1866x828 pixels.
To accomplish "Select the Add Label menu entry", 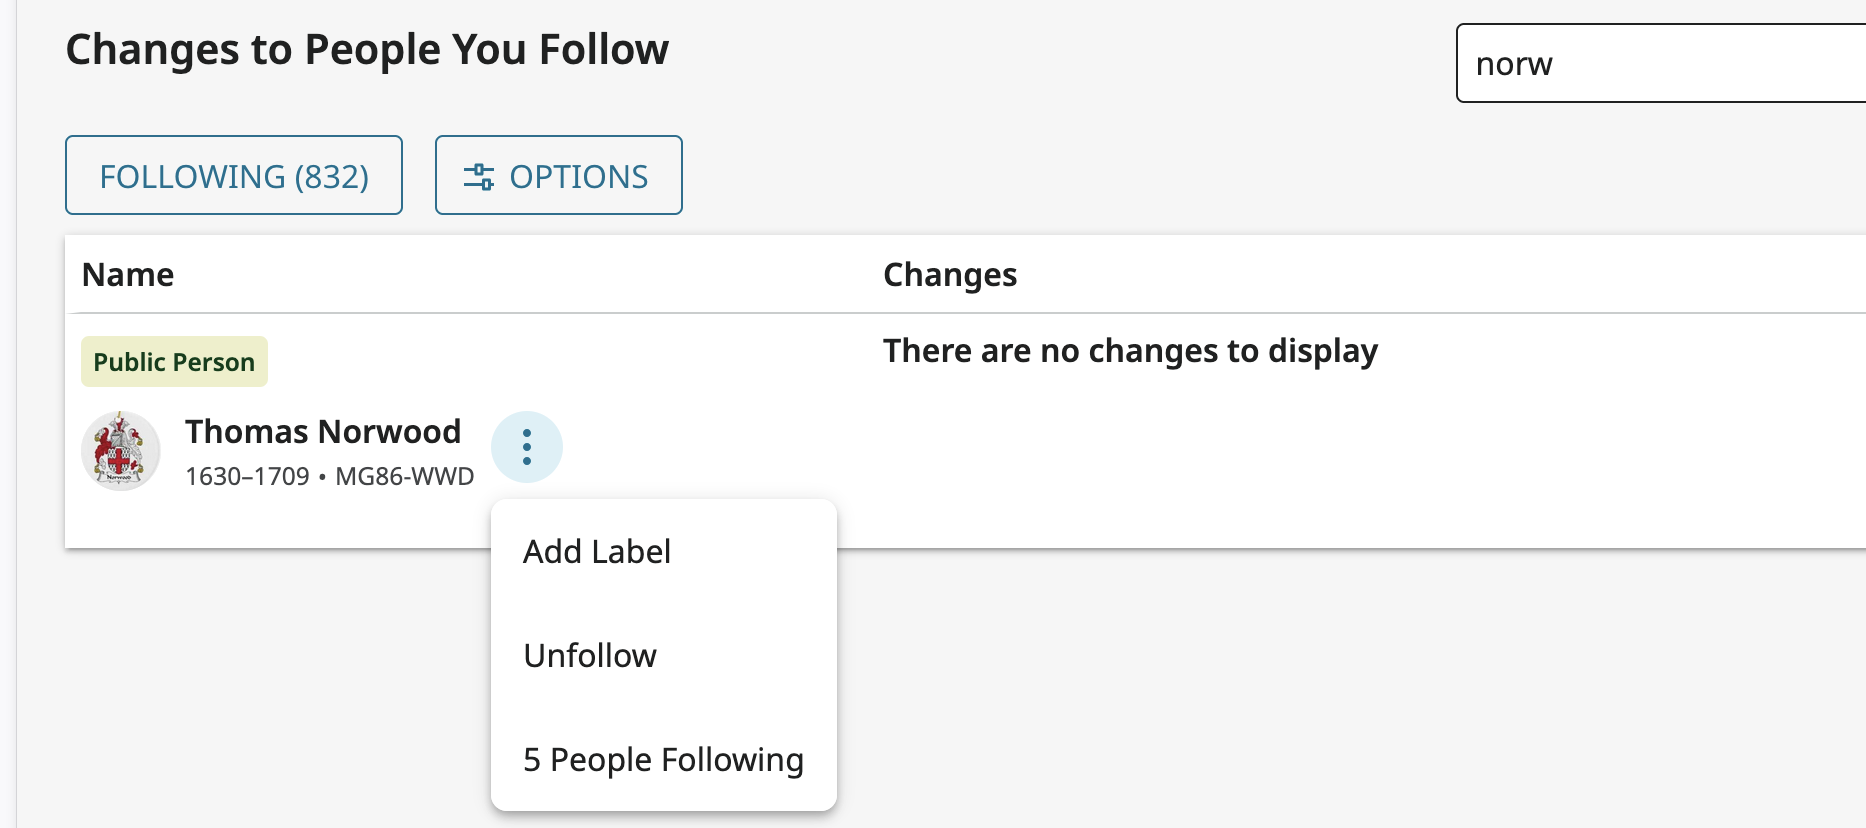I will pos(597,551).
